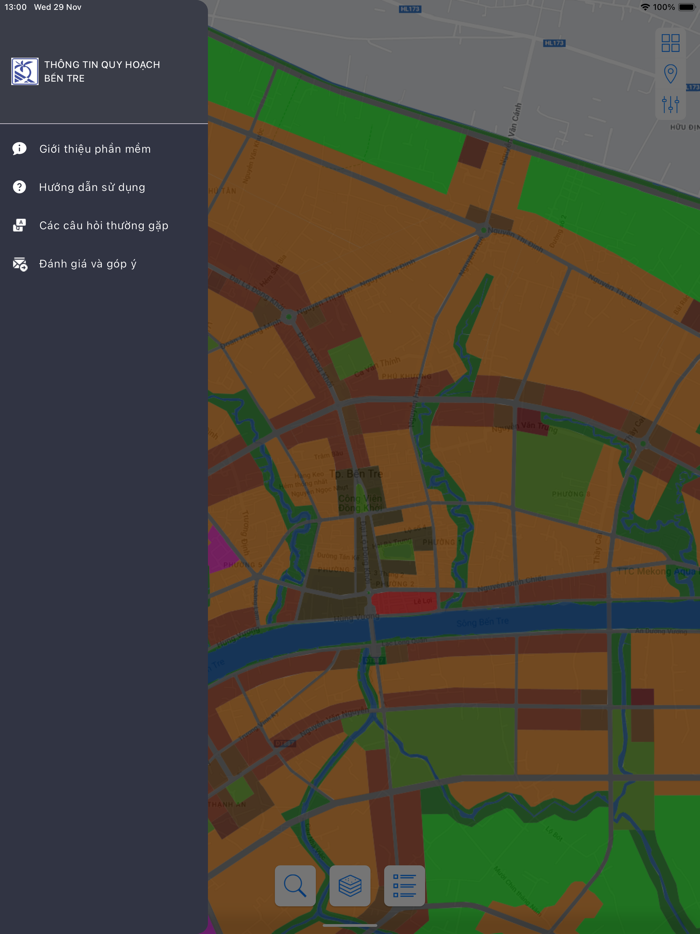
Task: Tap the PHƯỜNG 8 ward label
Action: 571,494
